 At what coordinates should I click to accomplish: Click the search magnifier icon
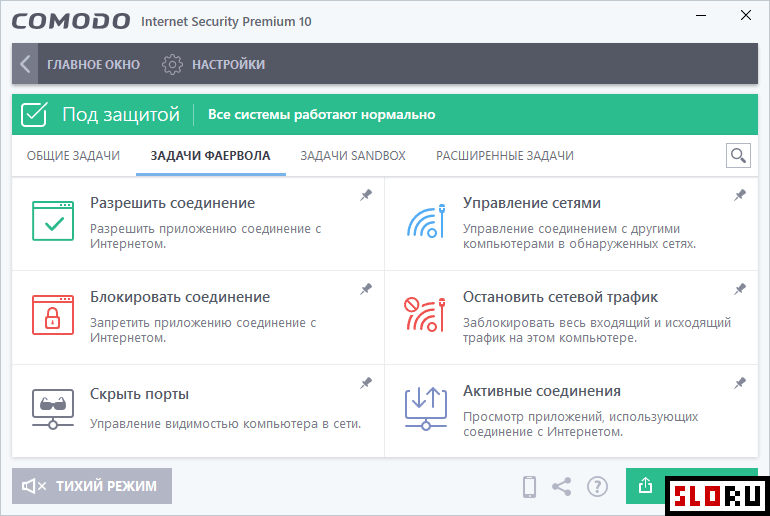point(738,156)
